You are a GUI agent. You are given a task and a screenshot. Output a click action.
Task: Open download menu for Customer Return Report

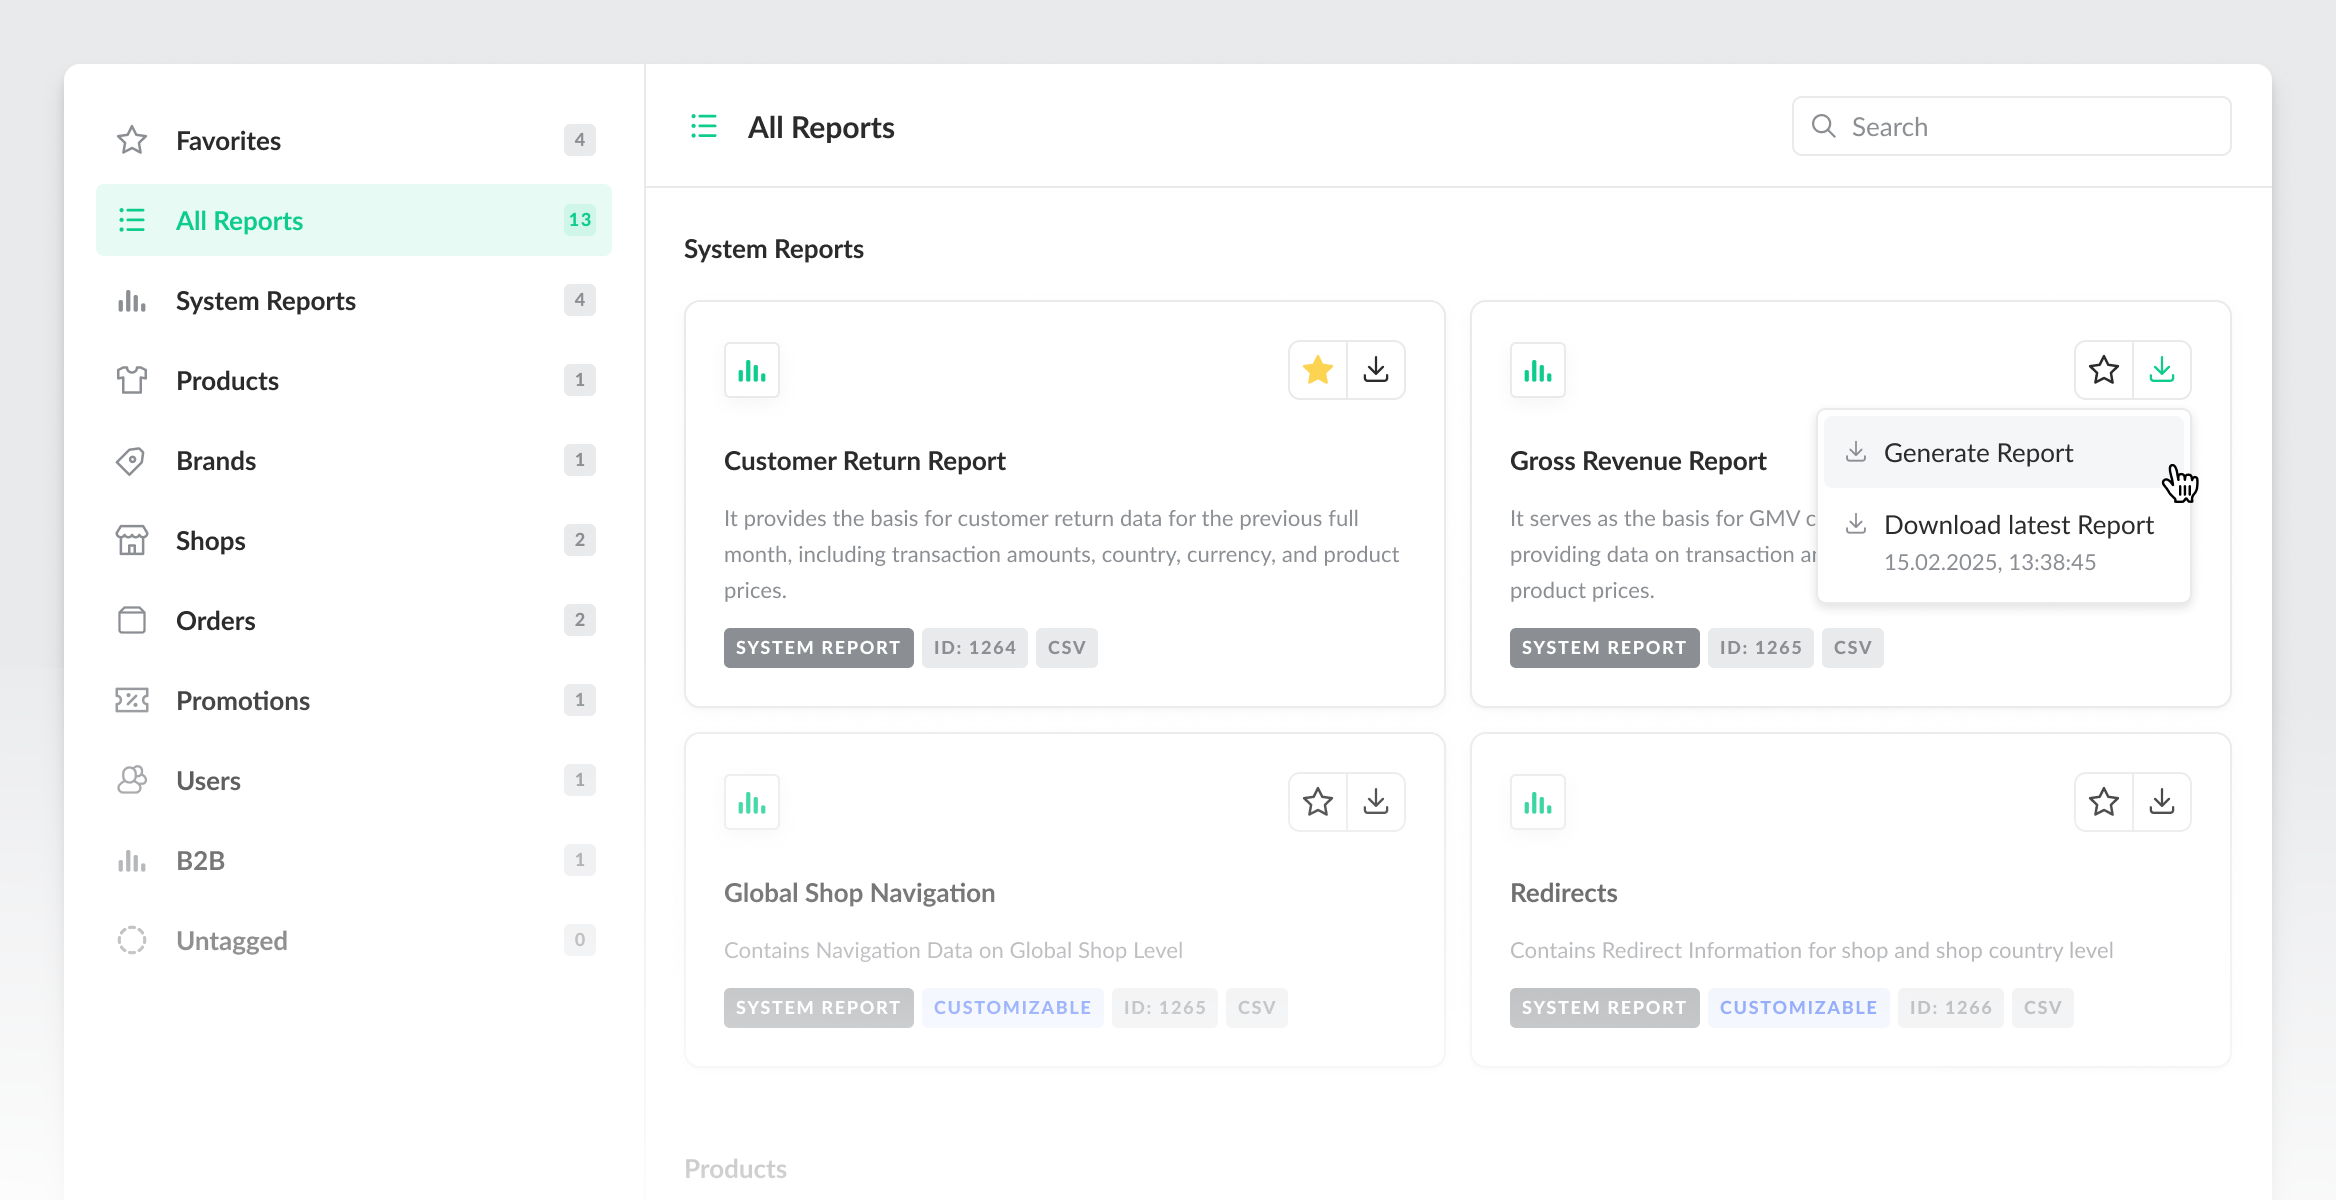[x=1376, y=370]
